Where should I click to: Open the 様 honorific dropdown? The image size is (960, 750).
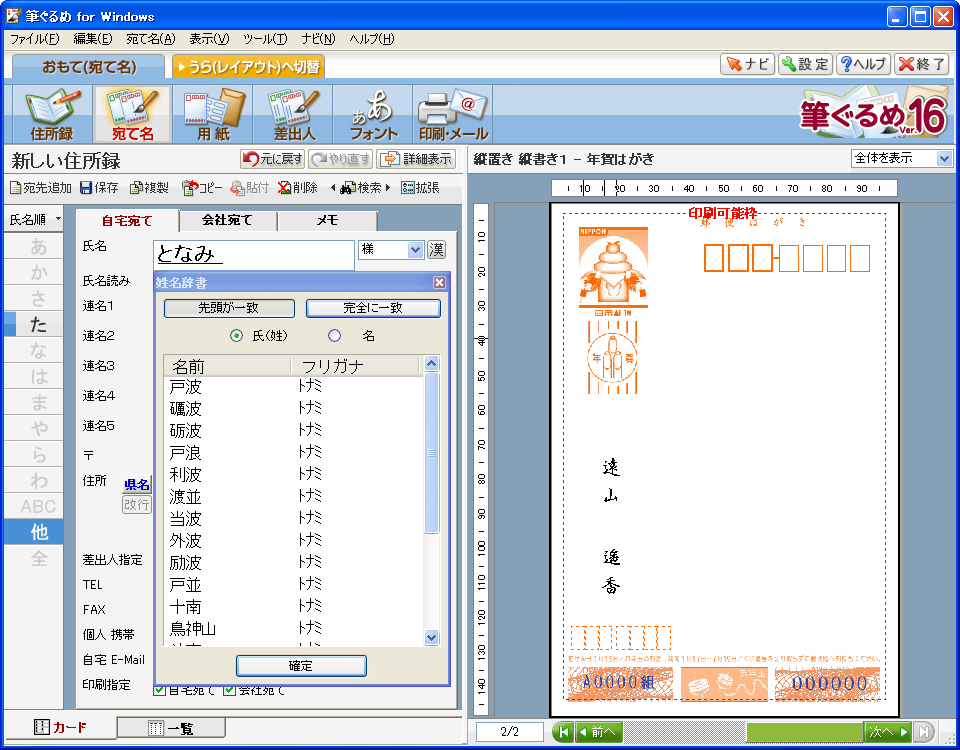(416, 249)
